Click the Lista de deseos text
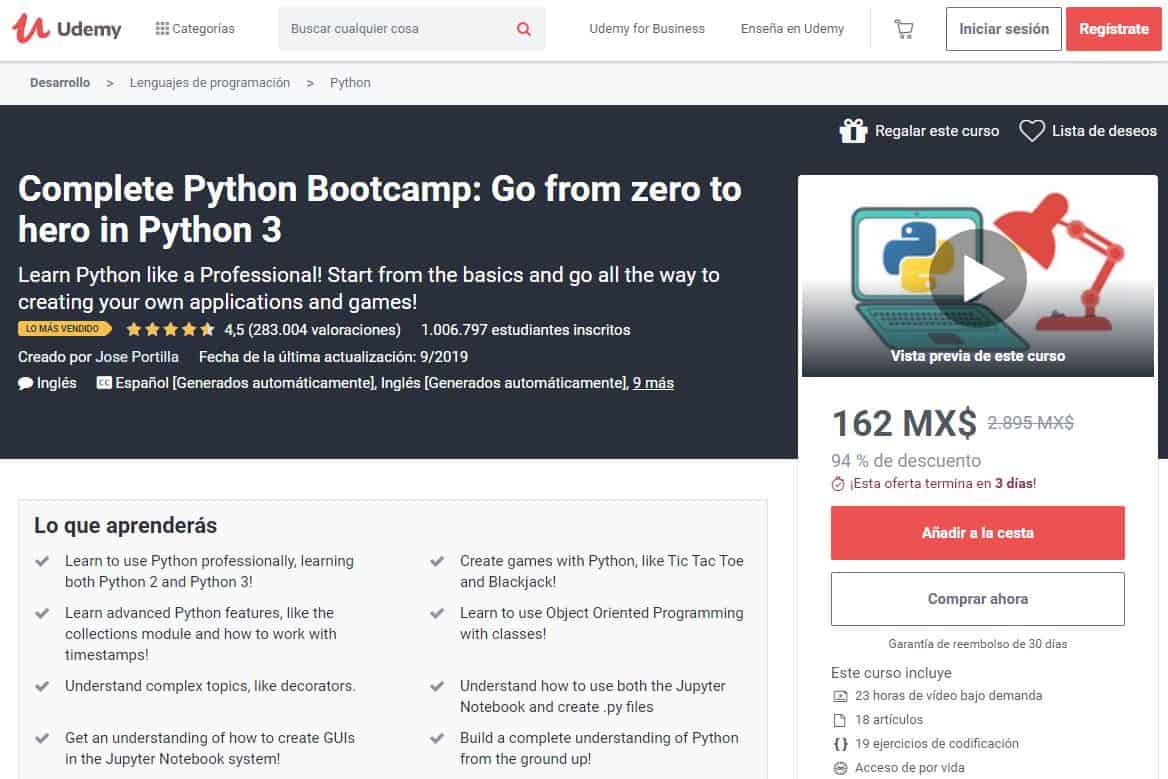 [1104, 131]
